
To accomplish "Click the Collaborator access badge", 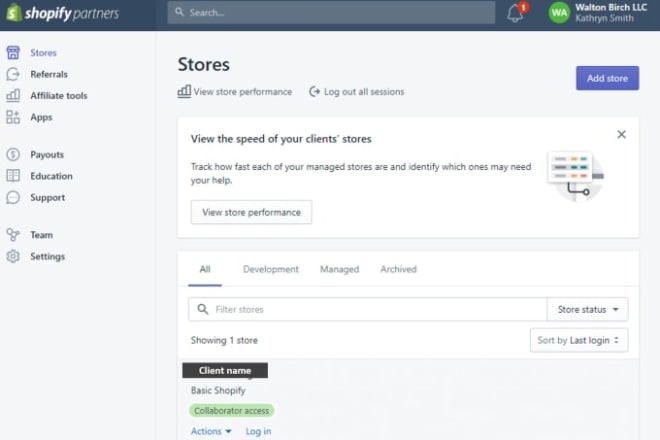I will click(232, 411).
